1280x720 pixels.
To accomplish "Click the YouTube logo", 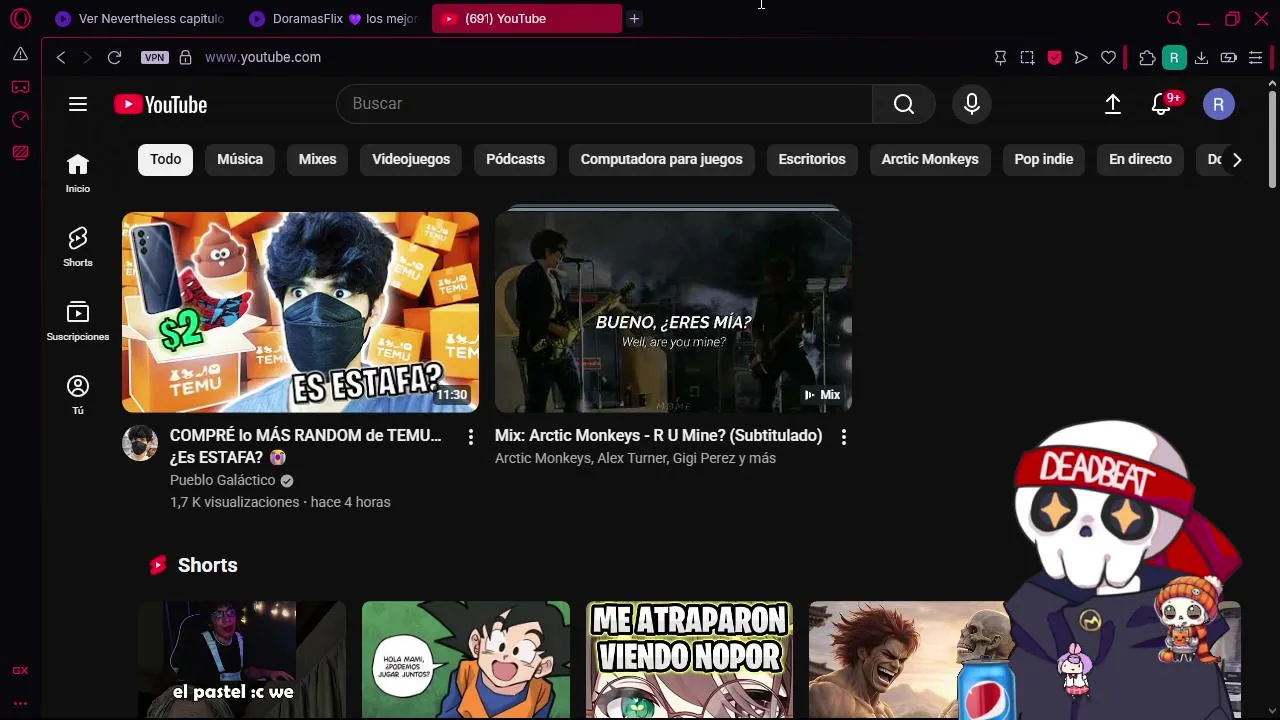I will [160, 104].
